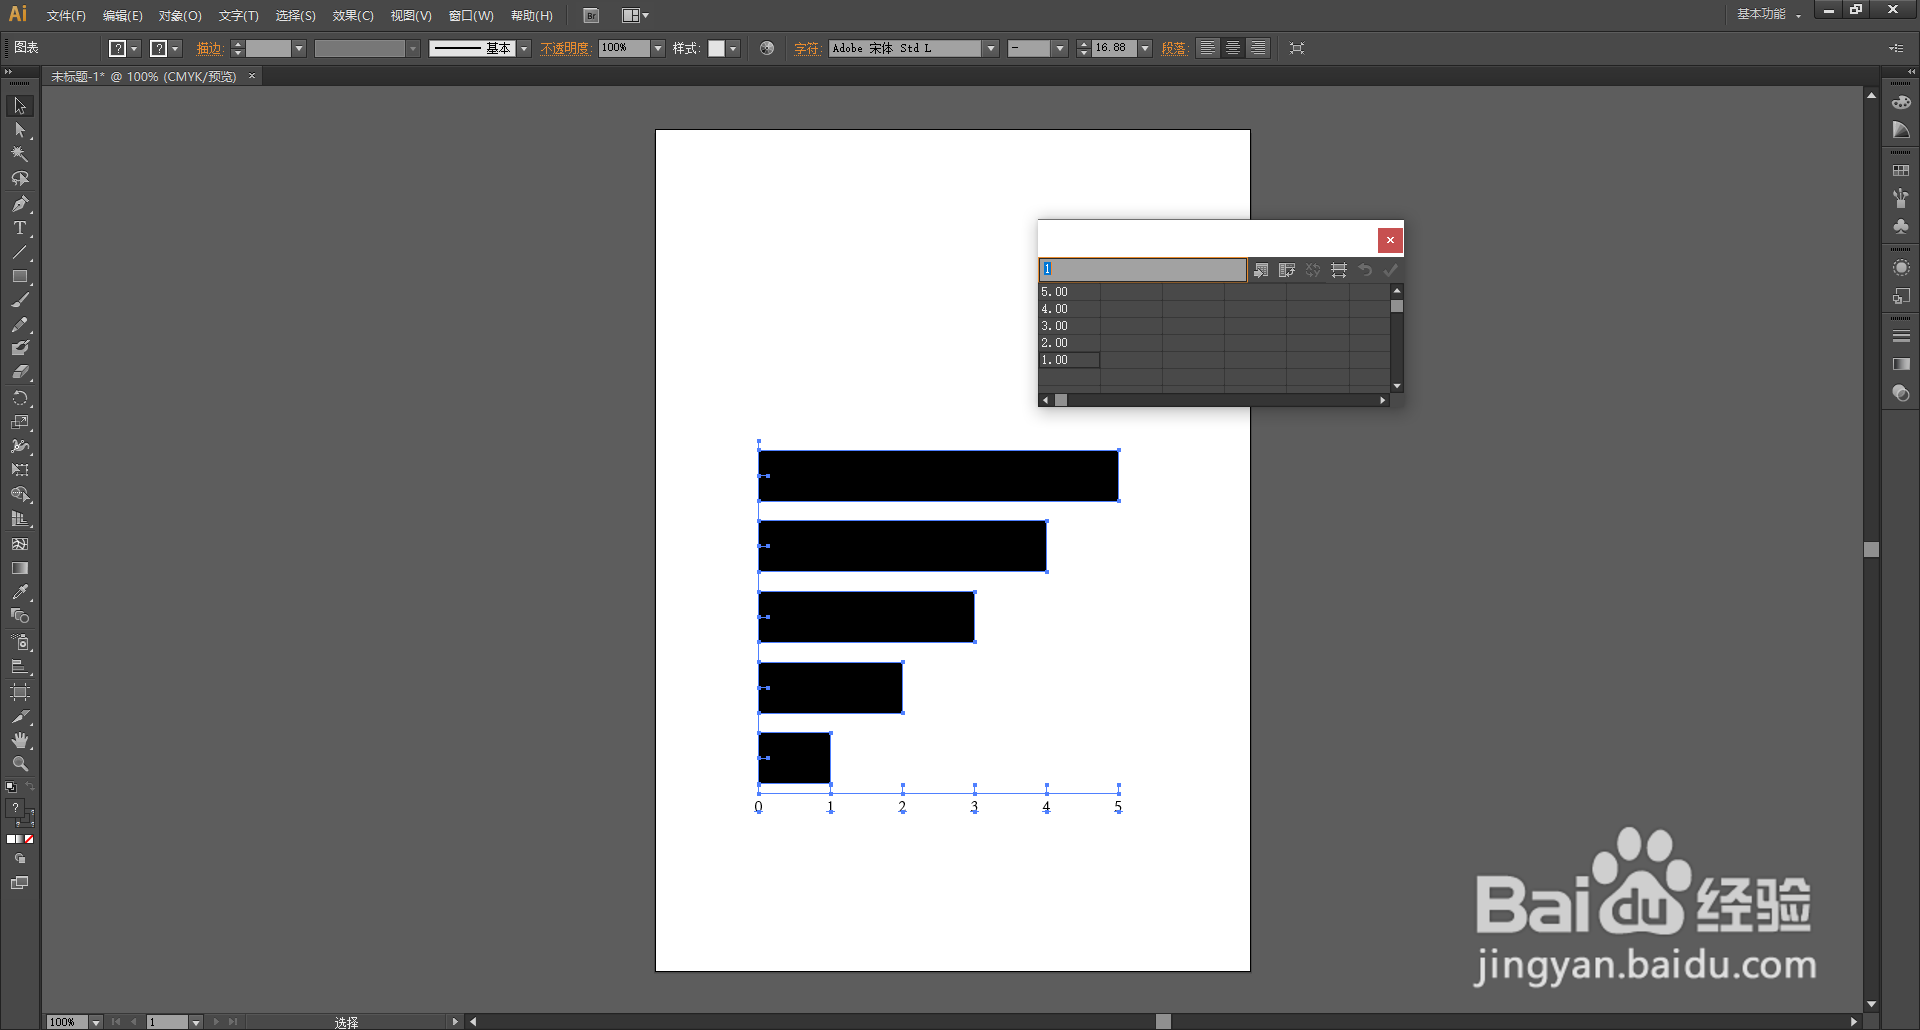Apply graph data with the checkmark button
The height and width of the screenshot is (1030, 1920).
1391,270
